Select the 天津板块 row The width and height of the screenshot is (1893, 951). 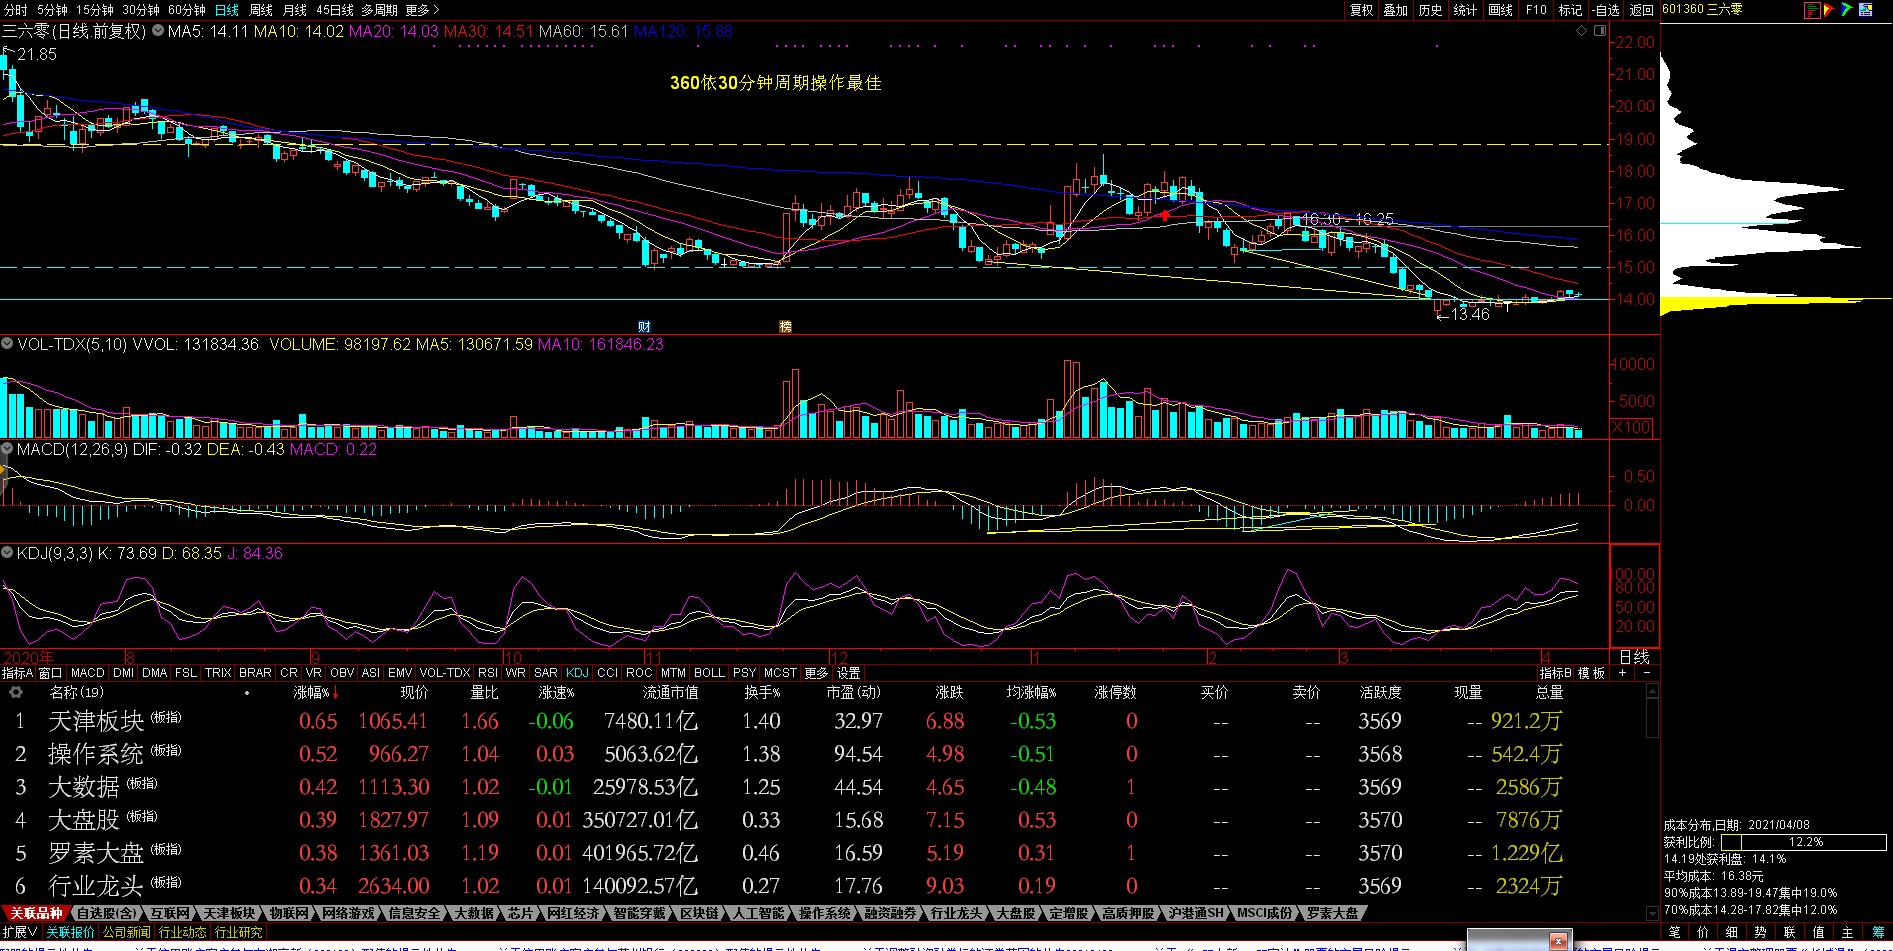tap(822, 720)
